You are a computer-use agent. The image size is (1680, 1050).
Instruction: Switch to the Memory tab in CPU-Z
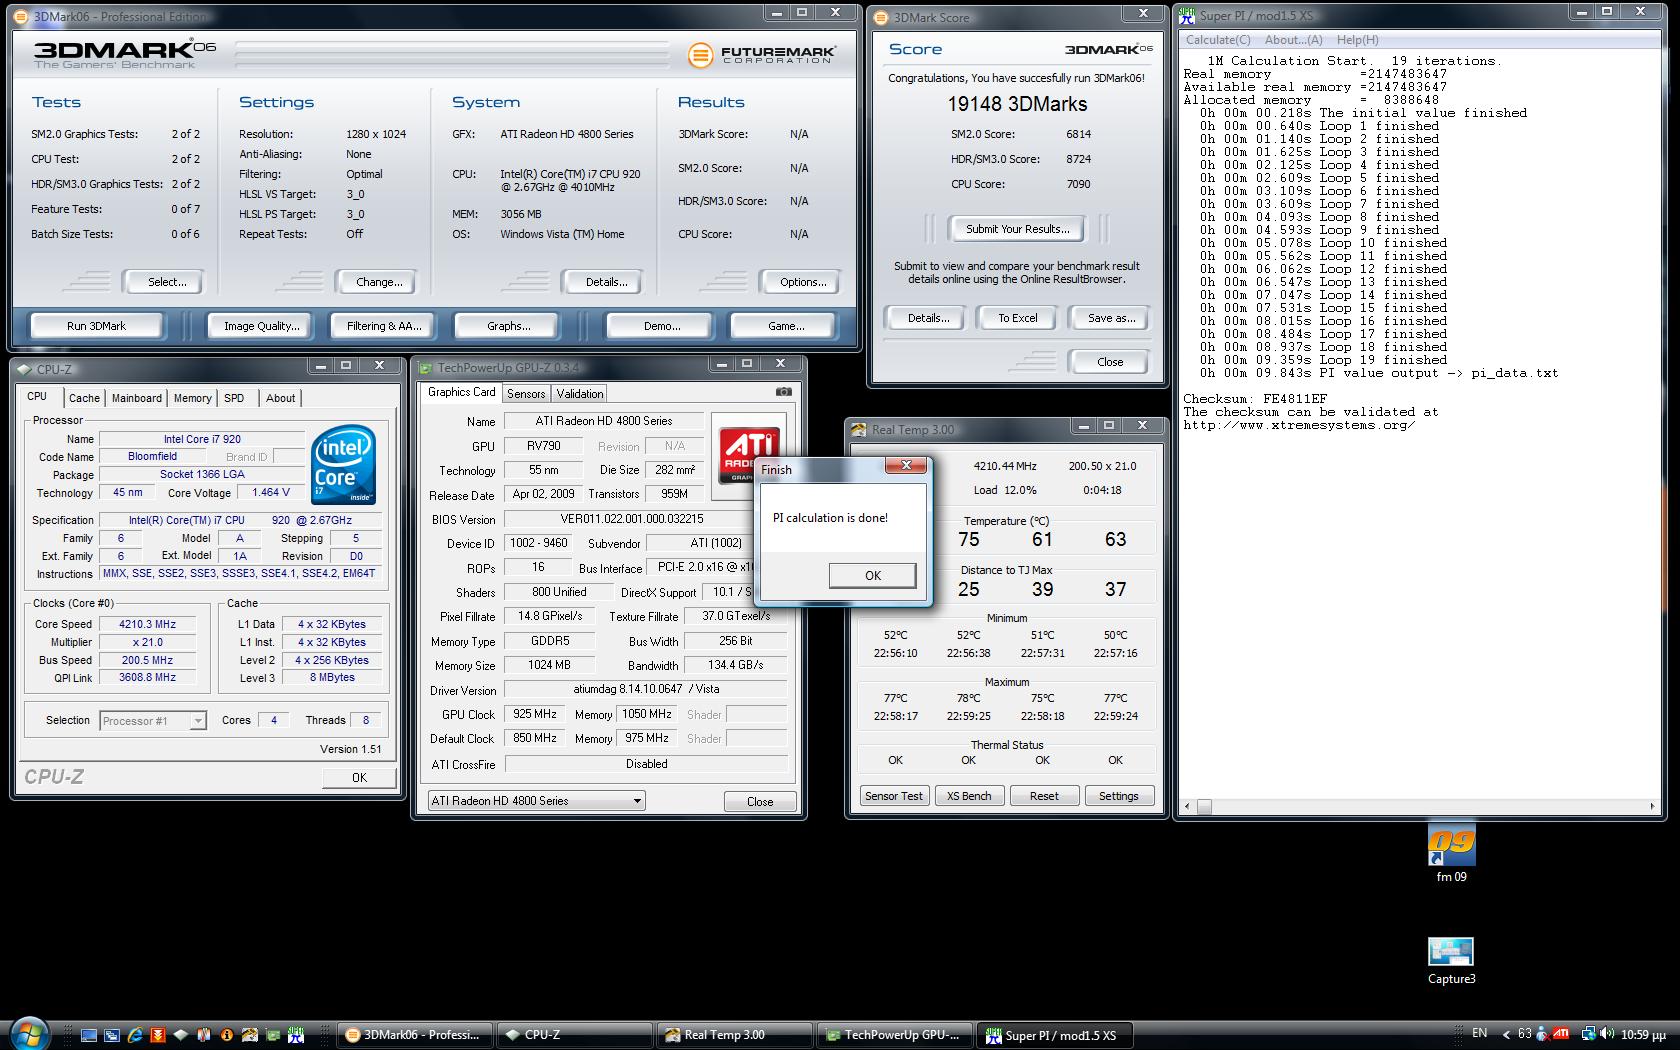click(192, 398)
